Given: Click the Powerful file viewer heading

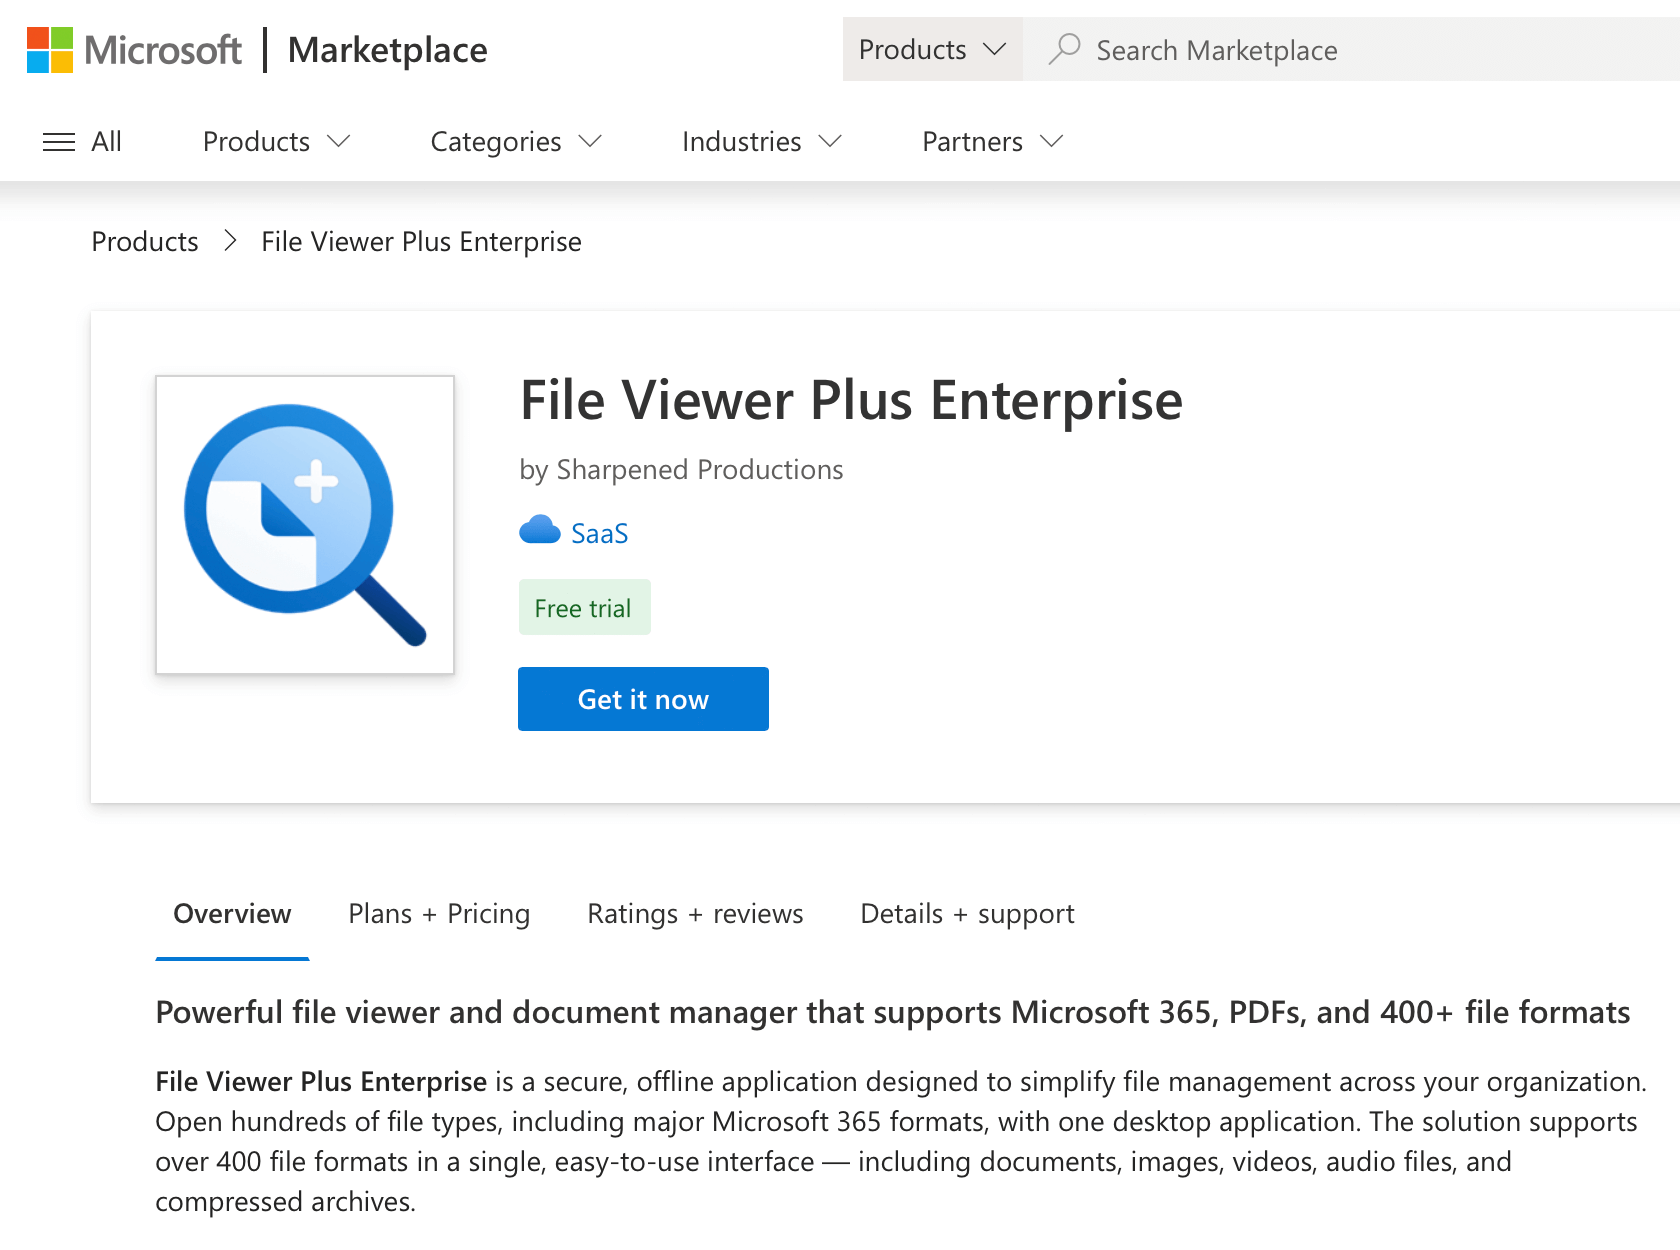Looking at the screenshot, I should pyautogui.click(x=892, y=1012).
